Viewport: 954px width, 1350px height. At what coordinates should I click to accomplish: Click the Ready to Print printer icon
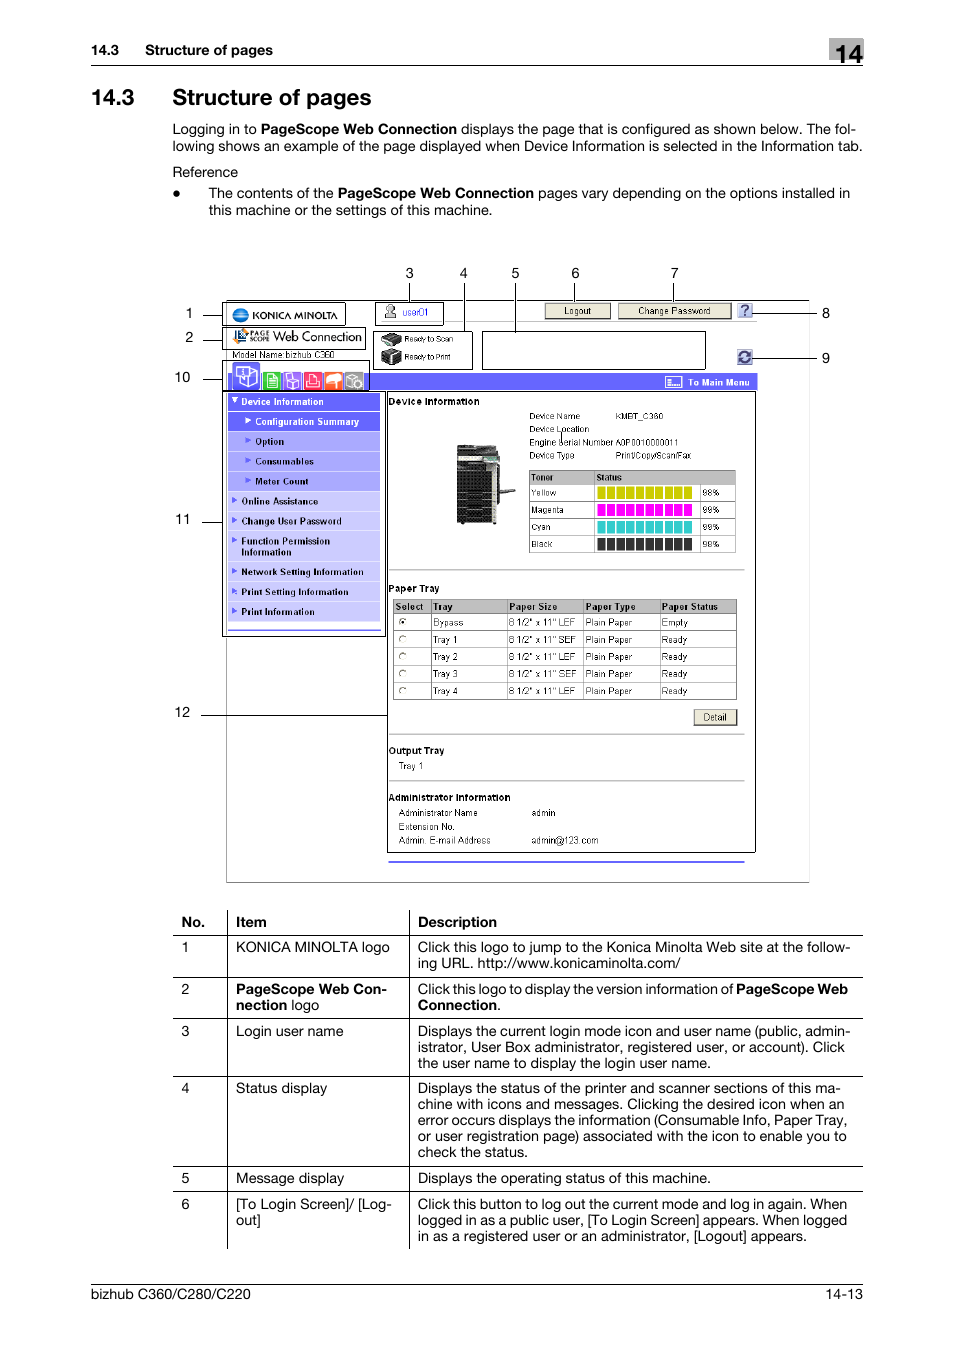point(391,357)
